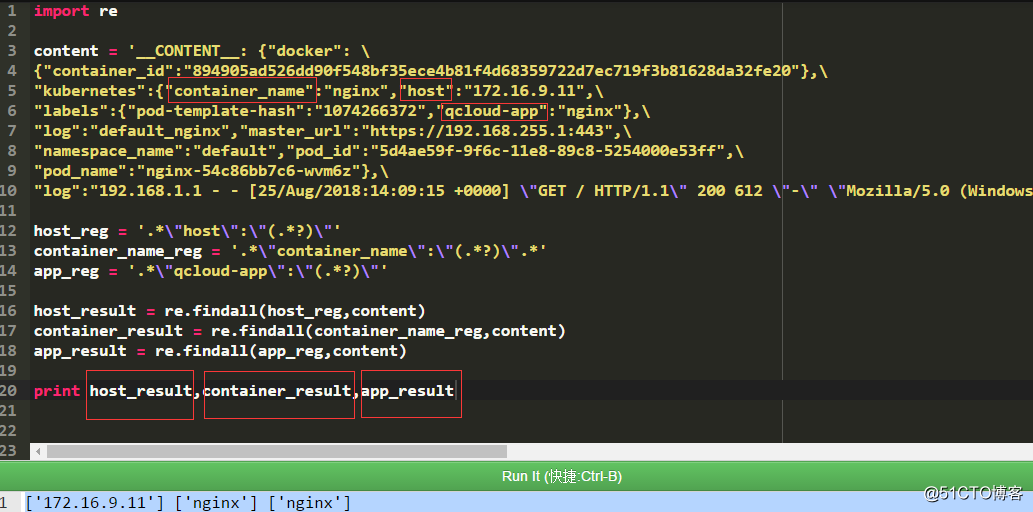The height and width of the screenshot is (512, 1033).
Task: Click the master_url https address on line 7
Action: 493,131
